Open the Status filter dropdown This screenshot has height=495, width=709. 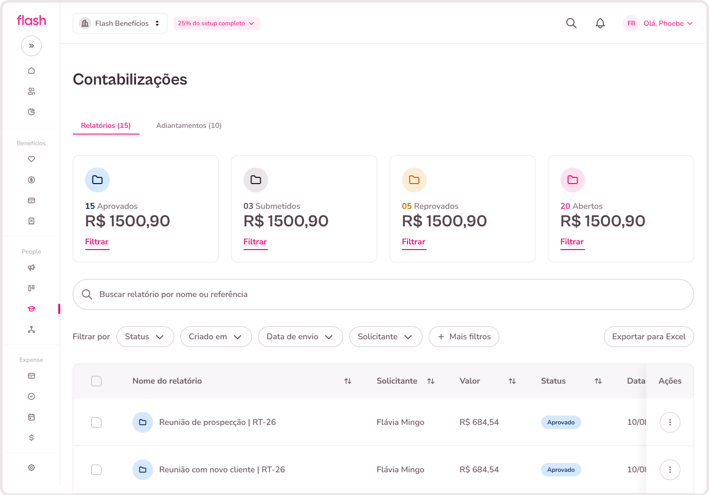[x=145, y=337]
